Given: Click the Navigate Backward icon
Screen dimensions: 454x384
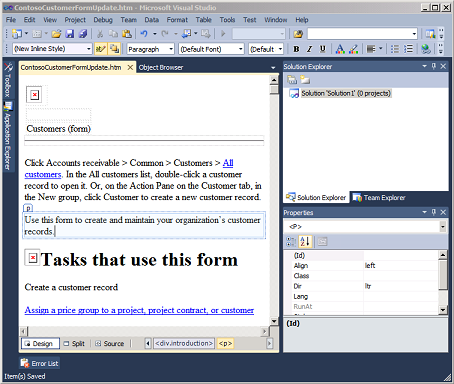Looking at the screenshot, I should 186,34.
